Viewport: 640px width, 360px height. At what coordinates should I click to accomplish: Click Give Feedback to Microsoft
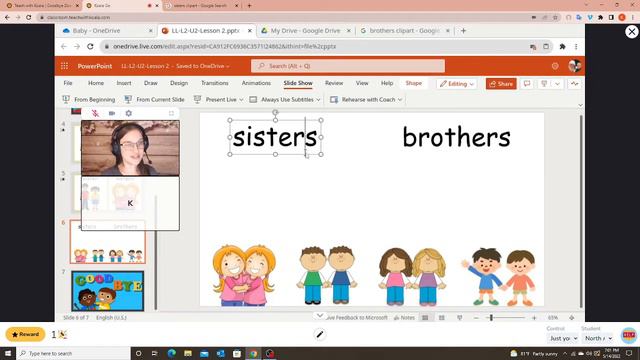click(x=356, y=318)
